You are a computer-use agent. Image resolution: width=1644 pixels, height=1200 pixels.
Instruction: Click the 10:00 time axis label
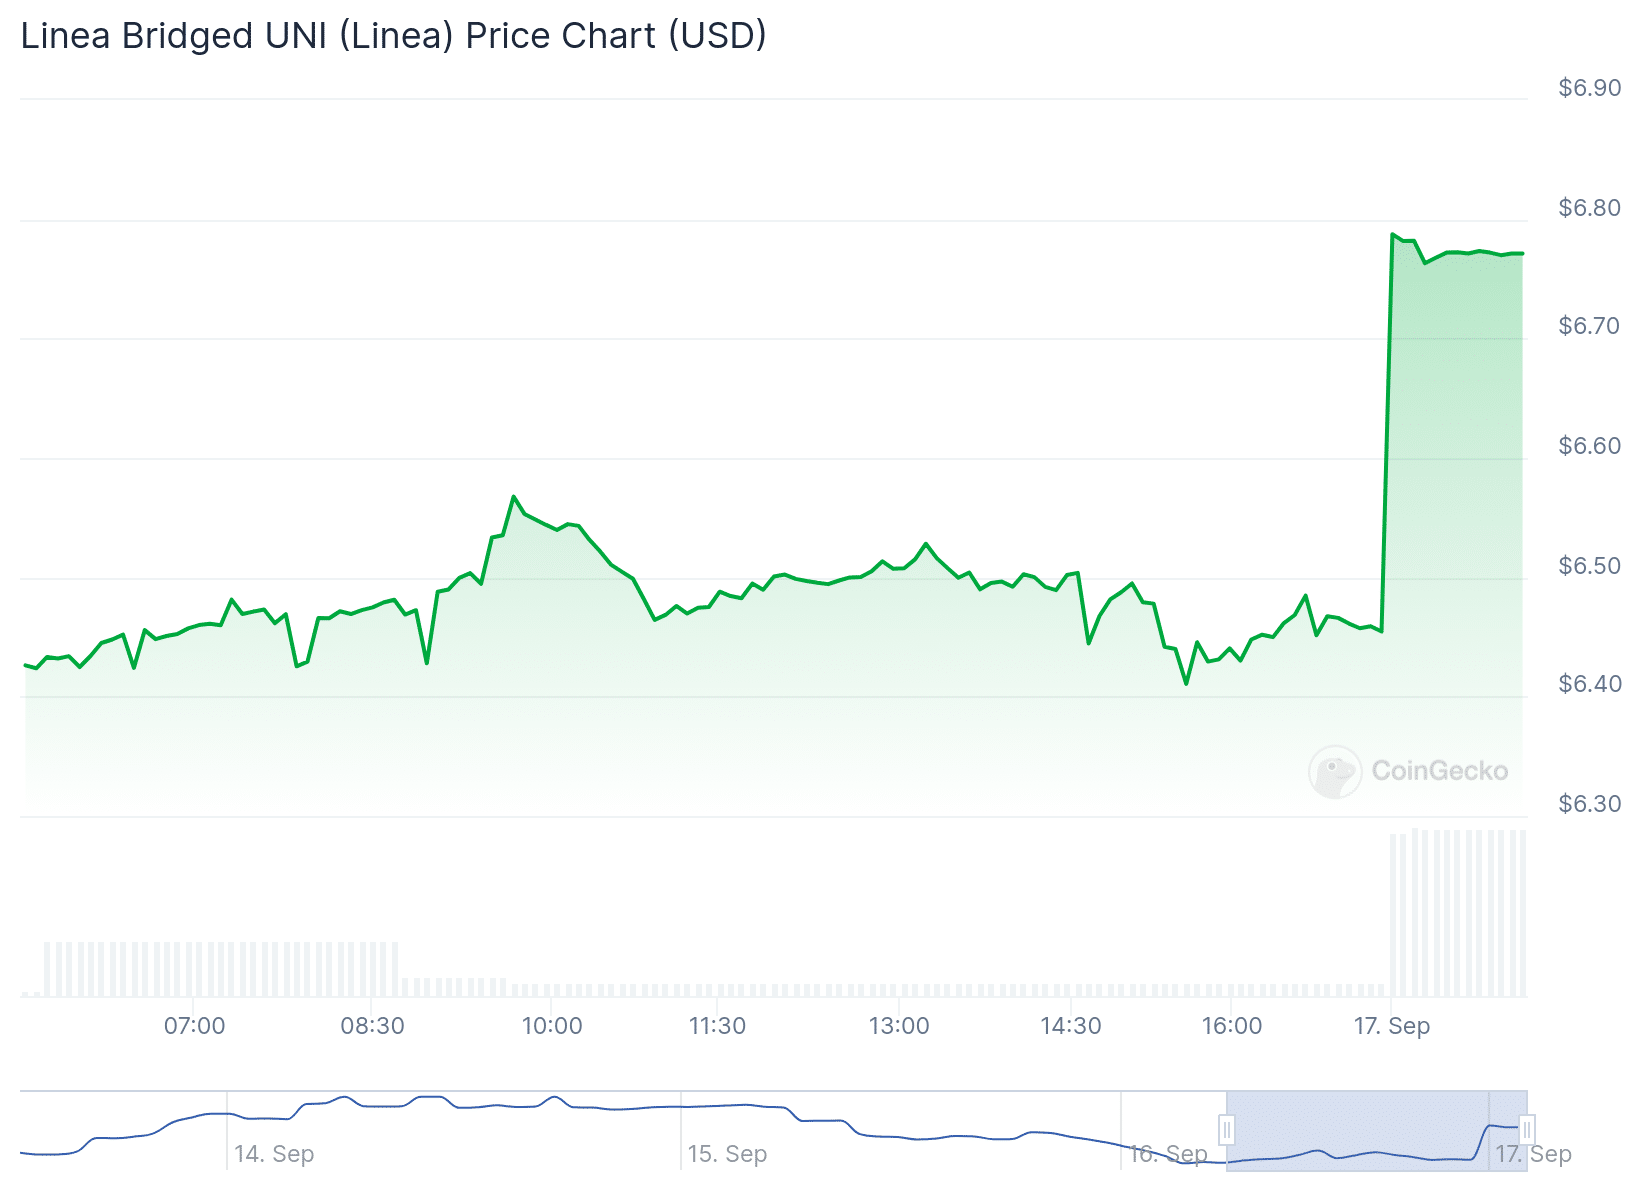pos(552,1026)
